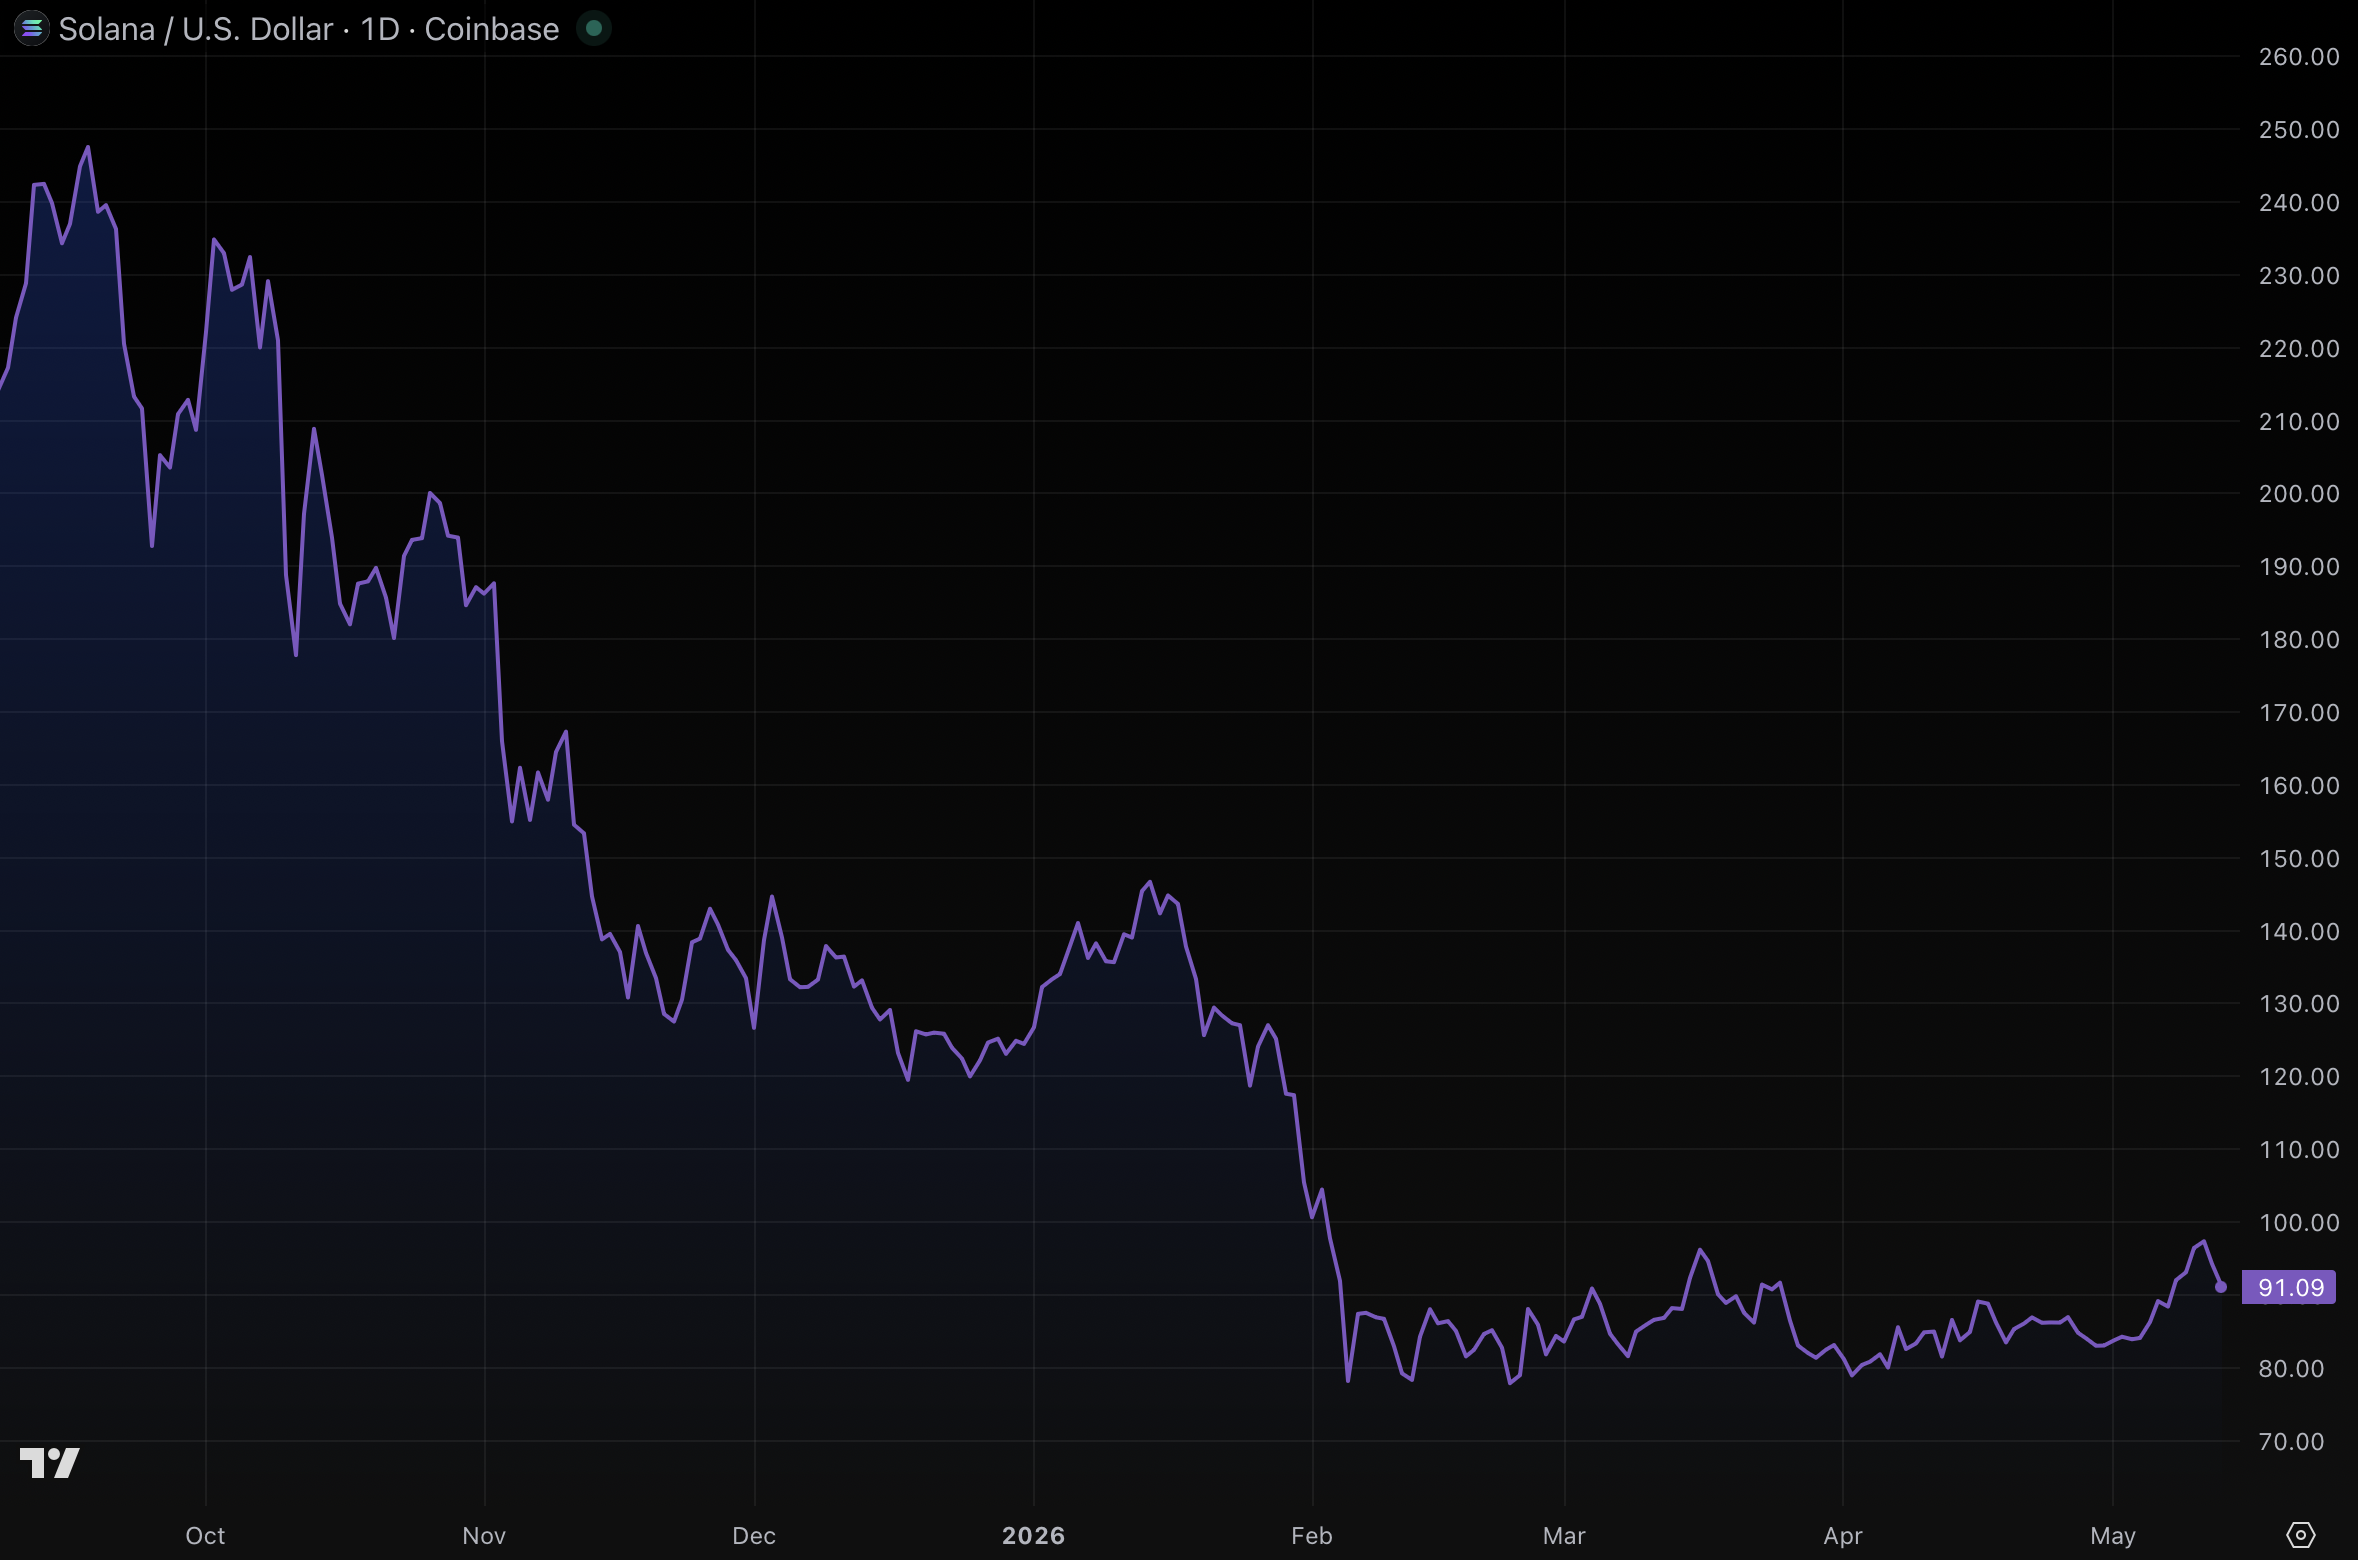The height and width of the screenshot is (1560, 2358).
Task: Click the May label on time axis
Action: click(x=2113, y=1535)
